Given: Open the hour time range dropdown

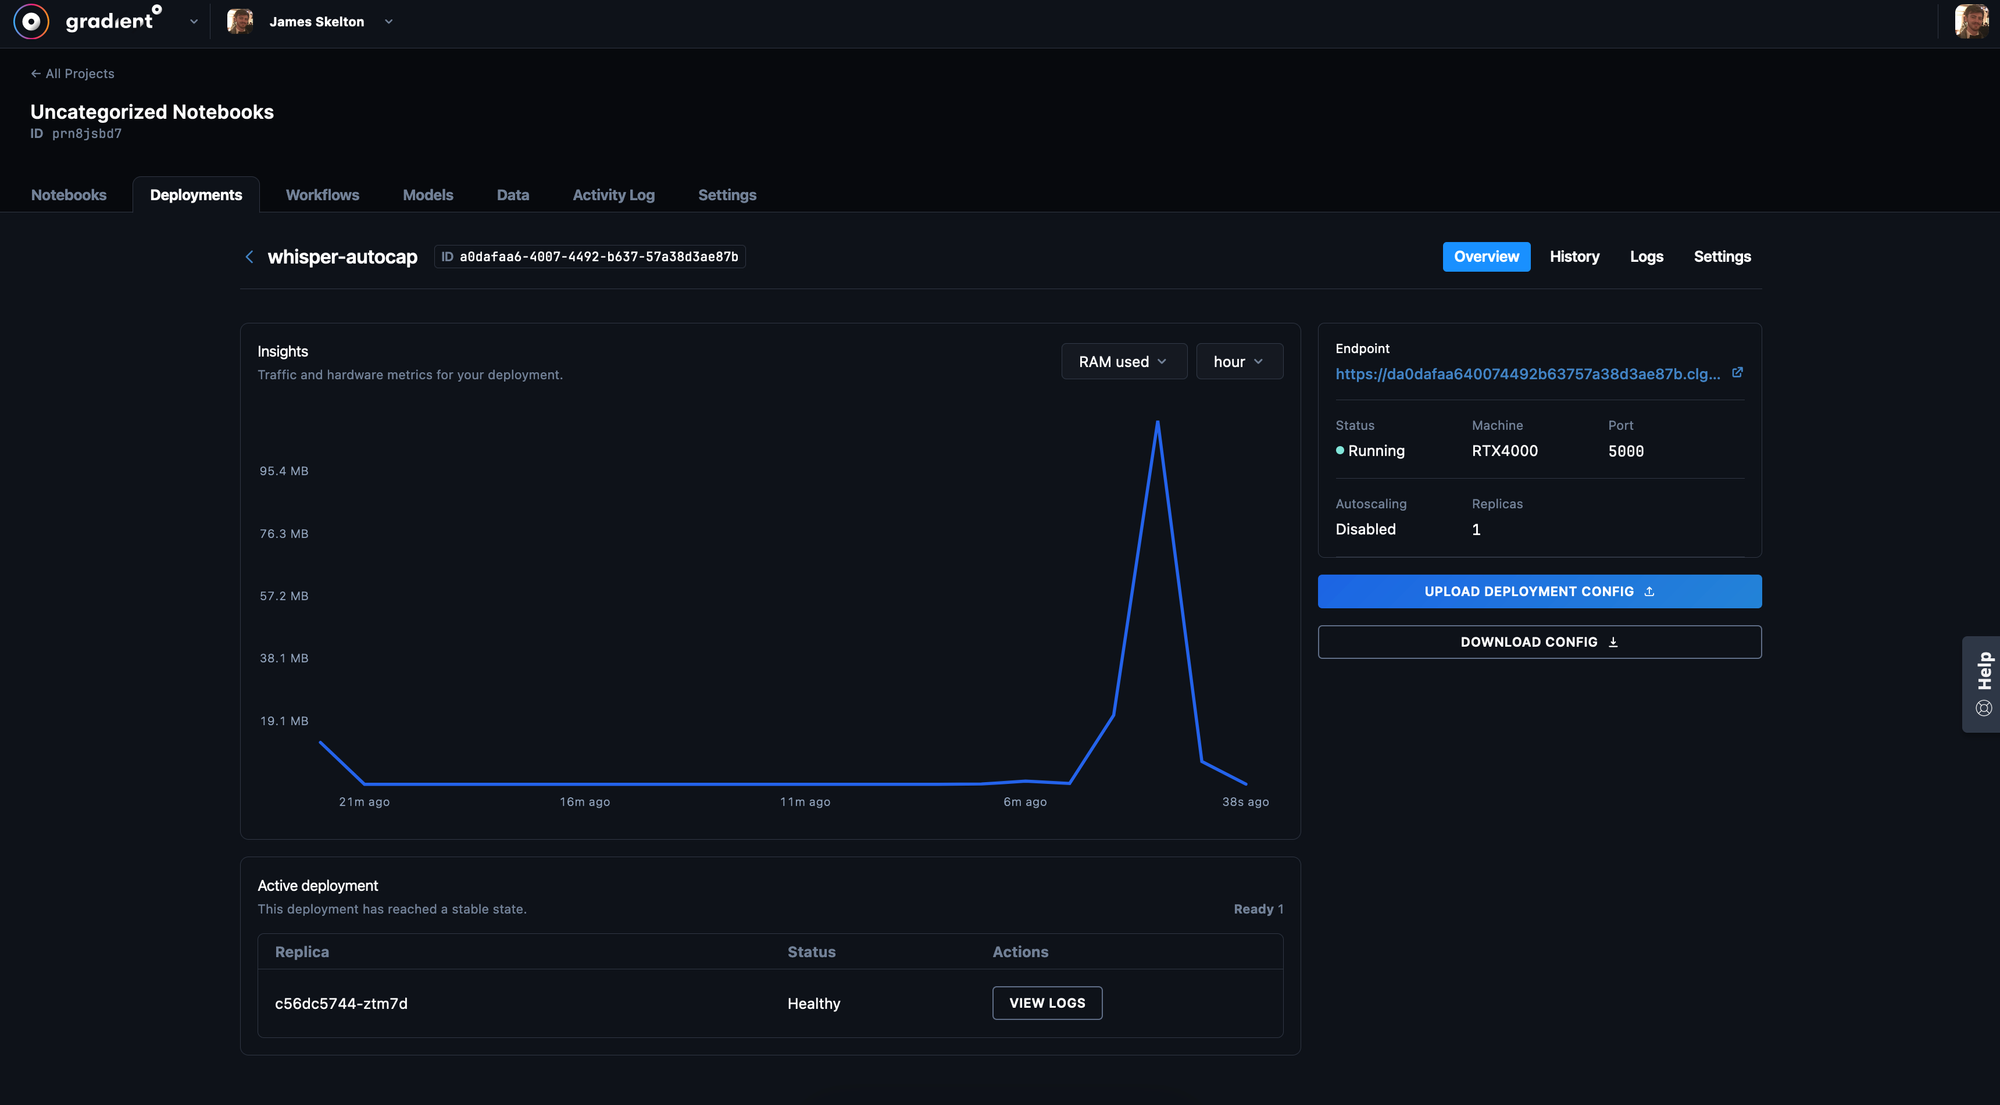Looking at the screenshot, I should point(1238,362).
